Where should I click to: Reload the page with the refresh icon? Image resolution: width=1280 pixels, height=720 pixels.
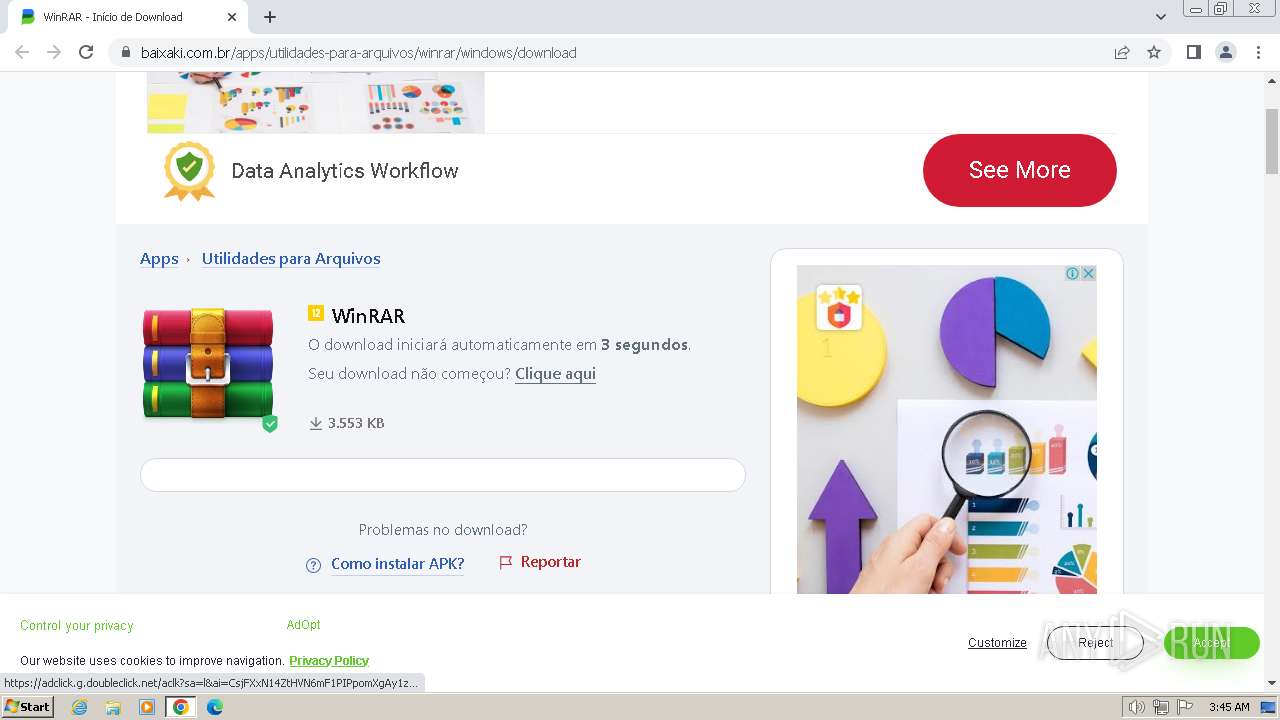click(x=86, y=52)
